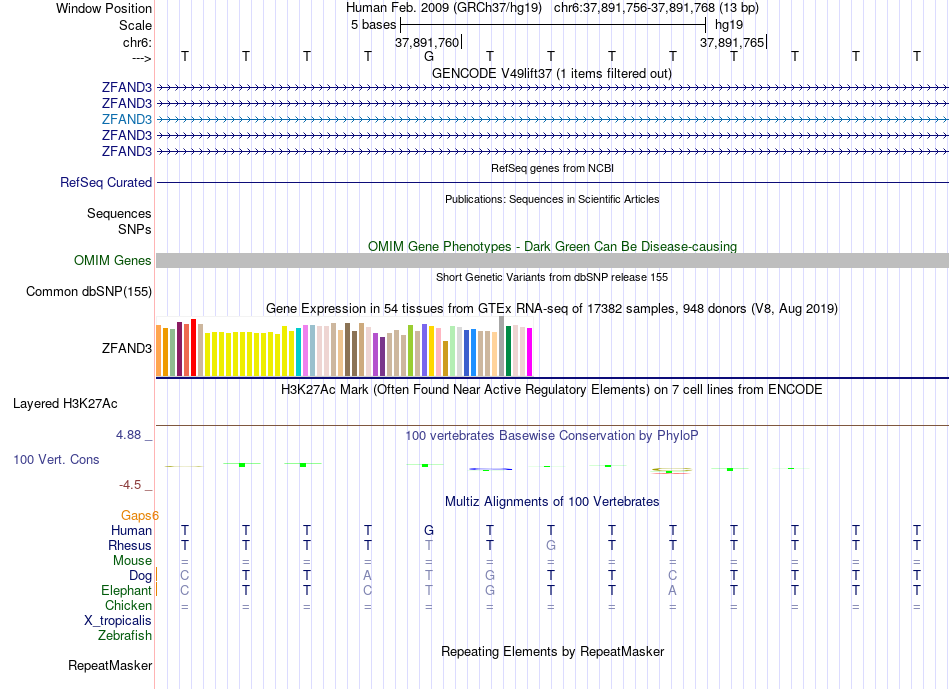This screenshot has width=950, height=689.
Task: Click the chr6: ruler label
Action: point(137,42)
